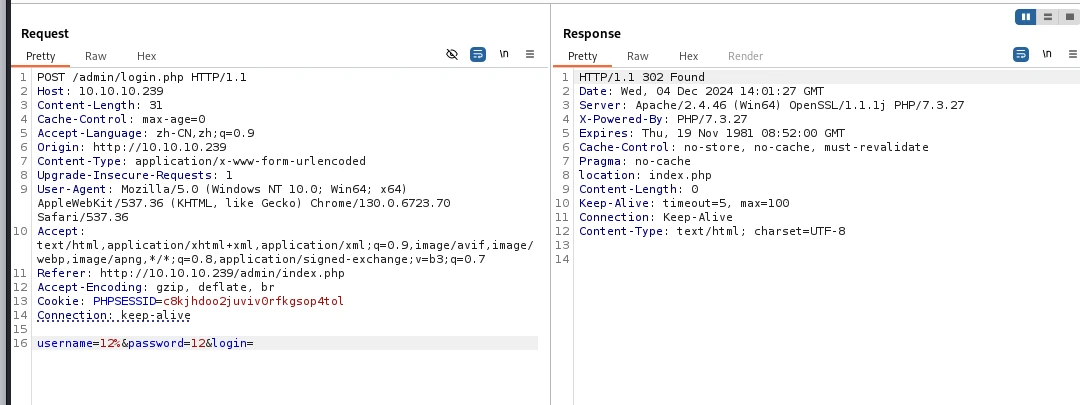Click the Origin header line

[x=132, y=147]
